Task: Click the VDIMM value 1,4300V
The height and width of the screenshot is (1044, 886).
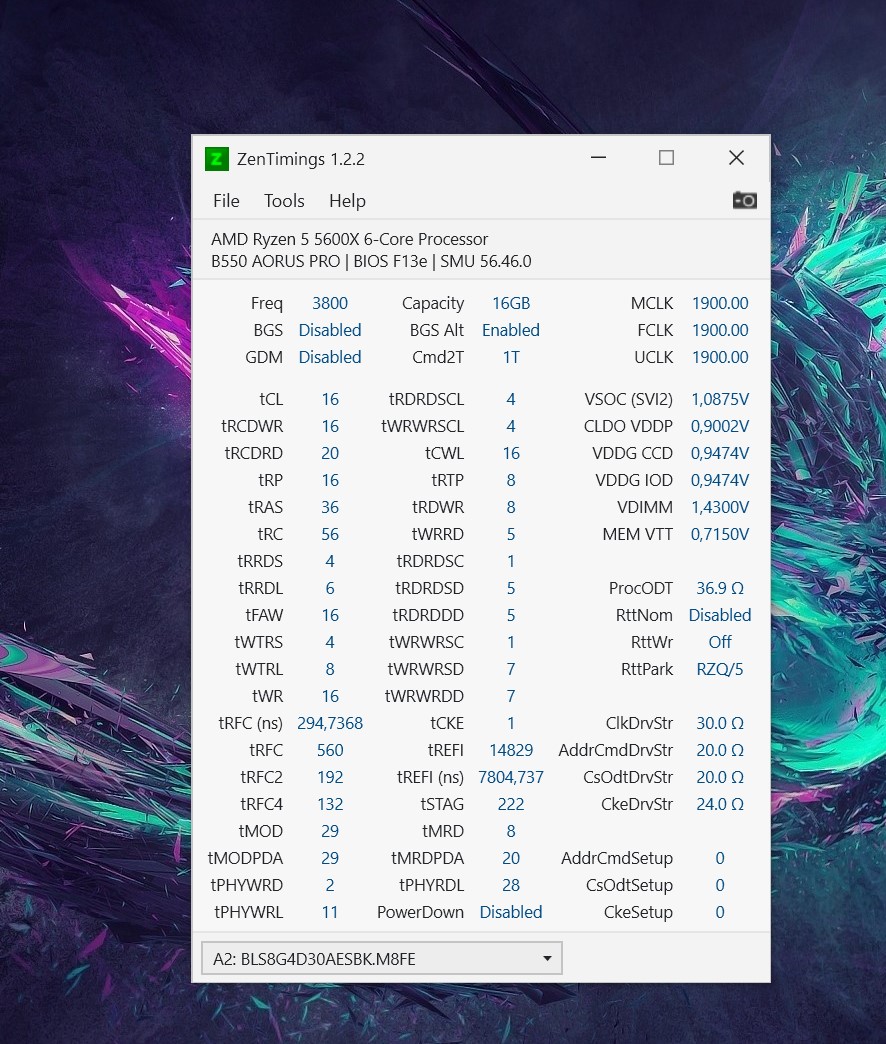Action: (x=720, y=507)
